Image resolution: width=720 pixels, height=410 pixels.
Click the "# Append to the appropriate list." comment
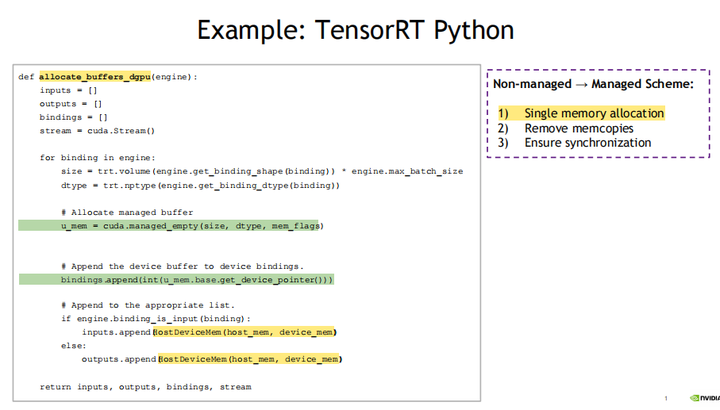click(x=147, y=305)
